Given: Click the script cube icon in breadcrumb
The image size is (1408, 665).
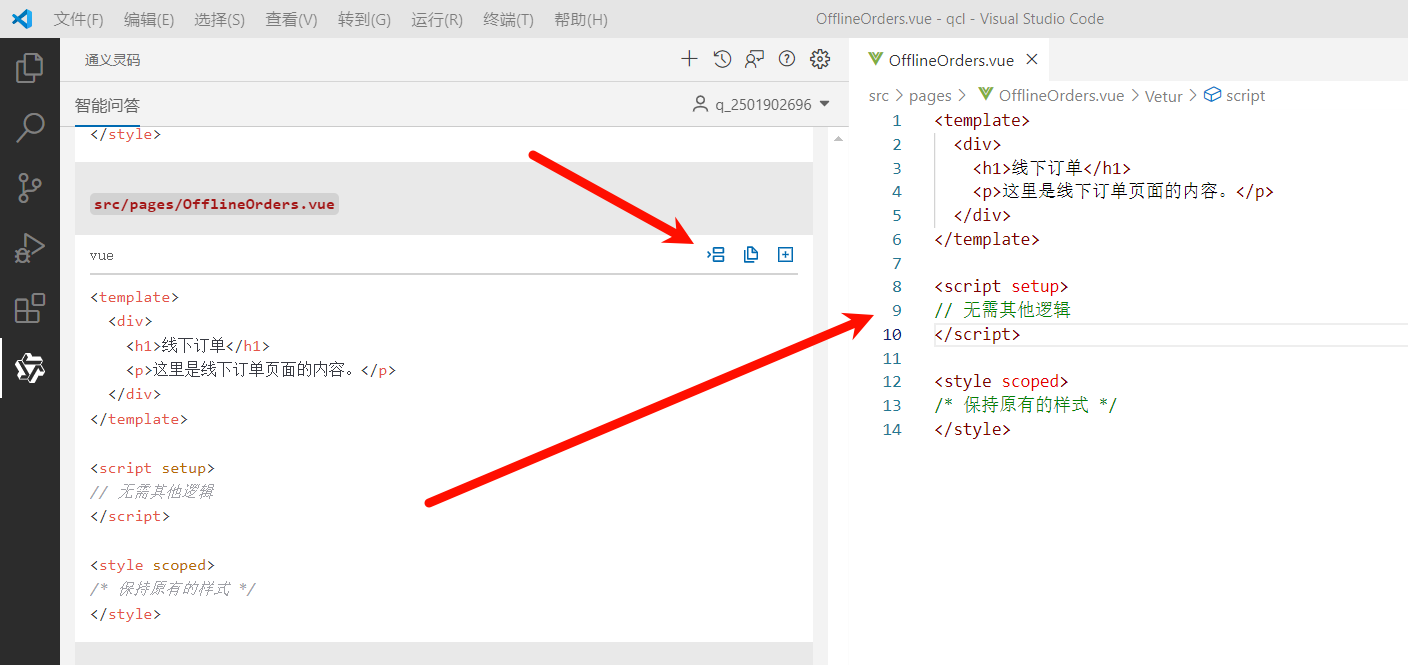Looking at the screenshot, I should coord(1213,95).
